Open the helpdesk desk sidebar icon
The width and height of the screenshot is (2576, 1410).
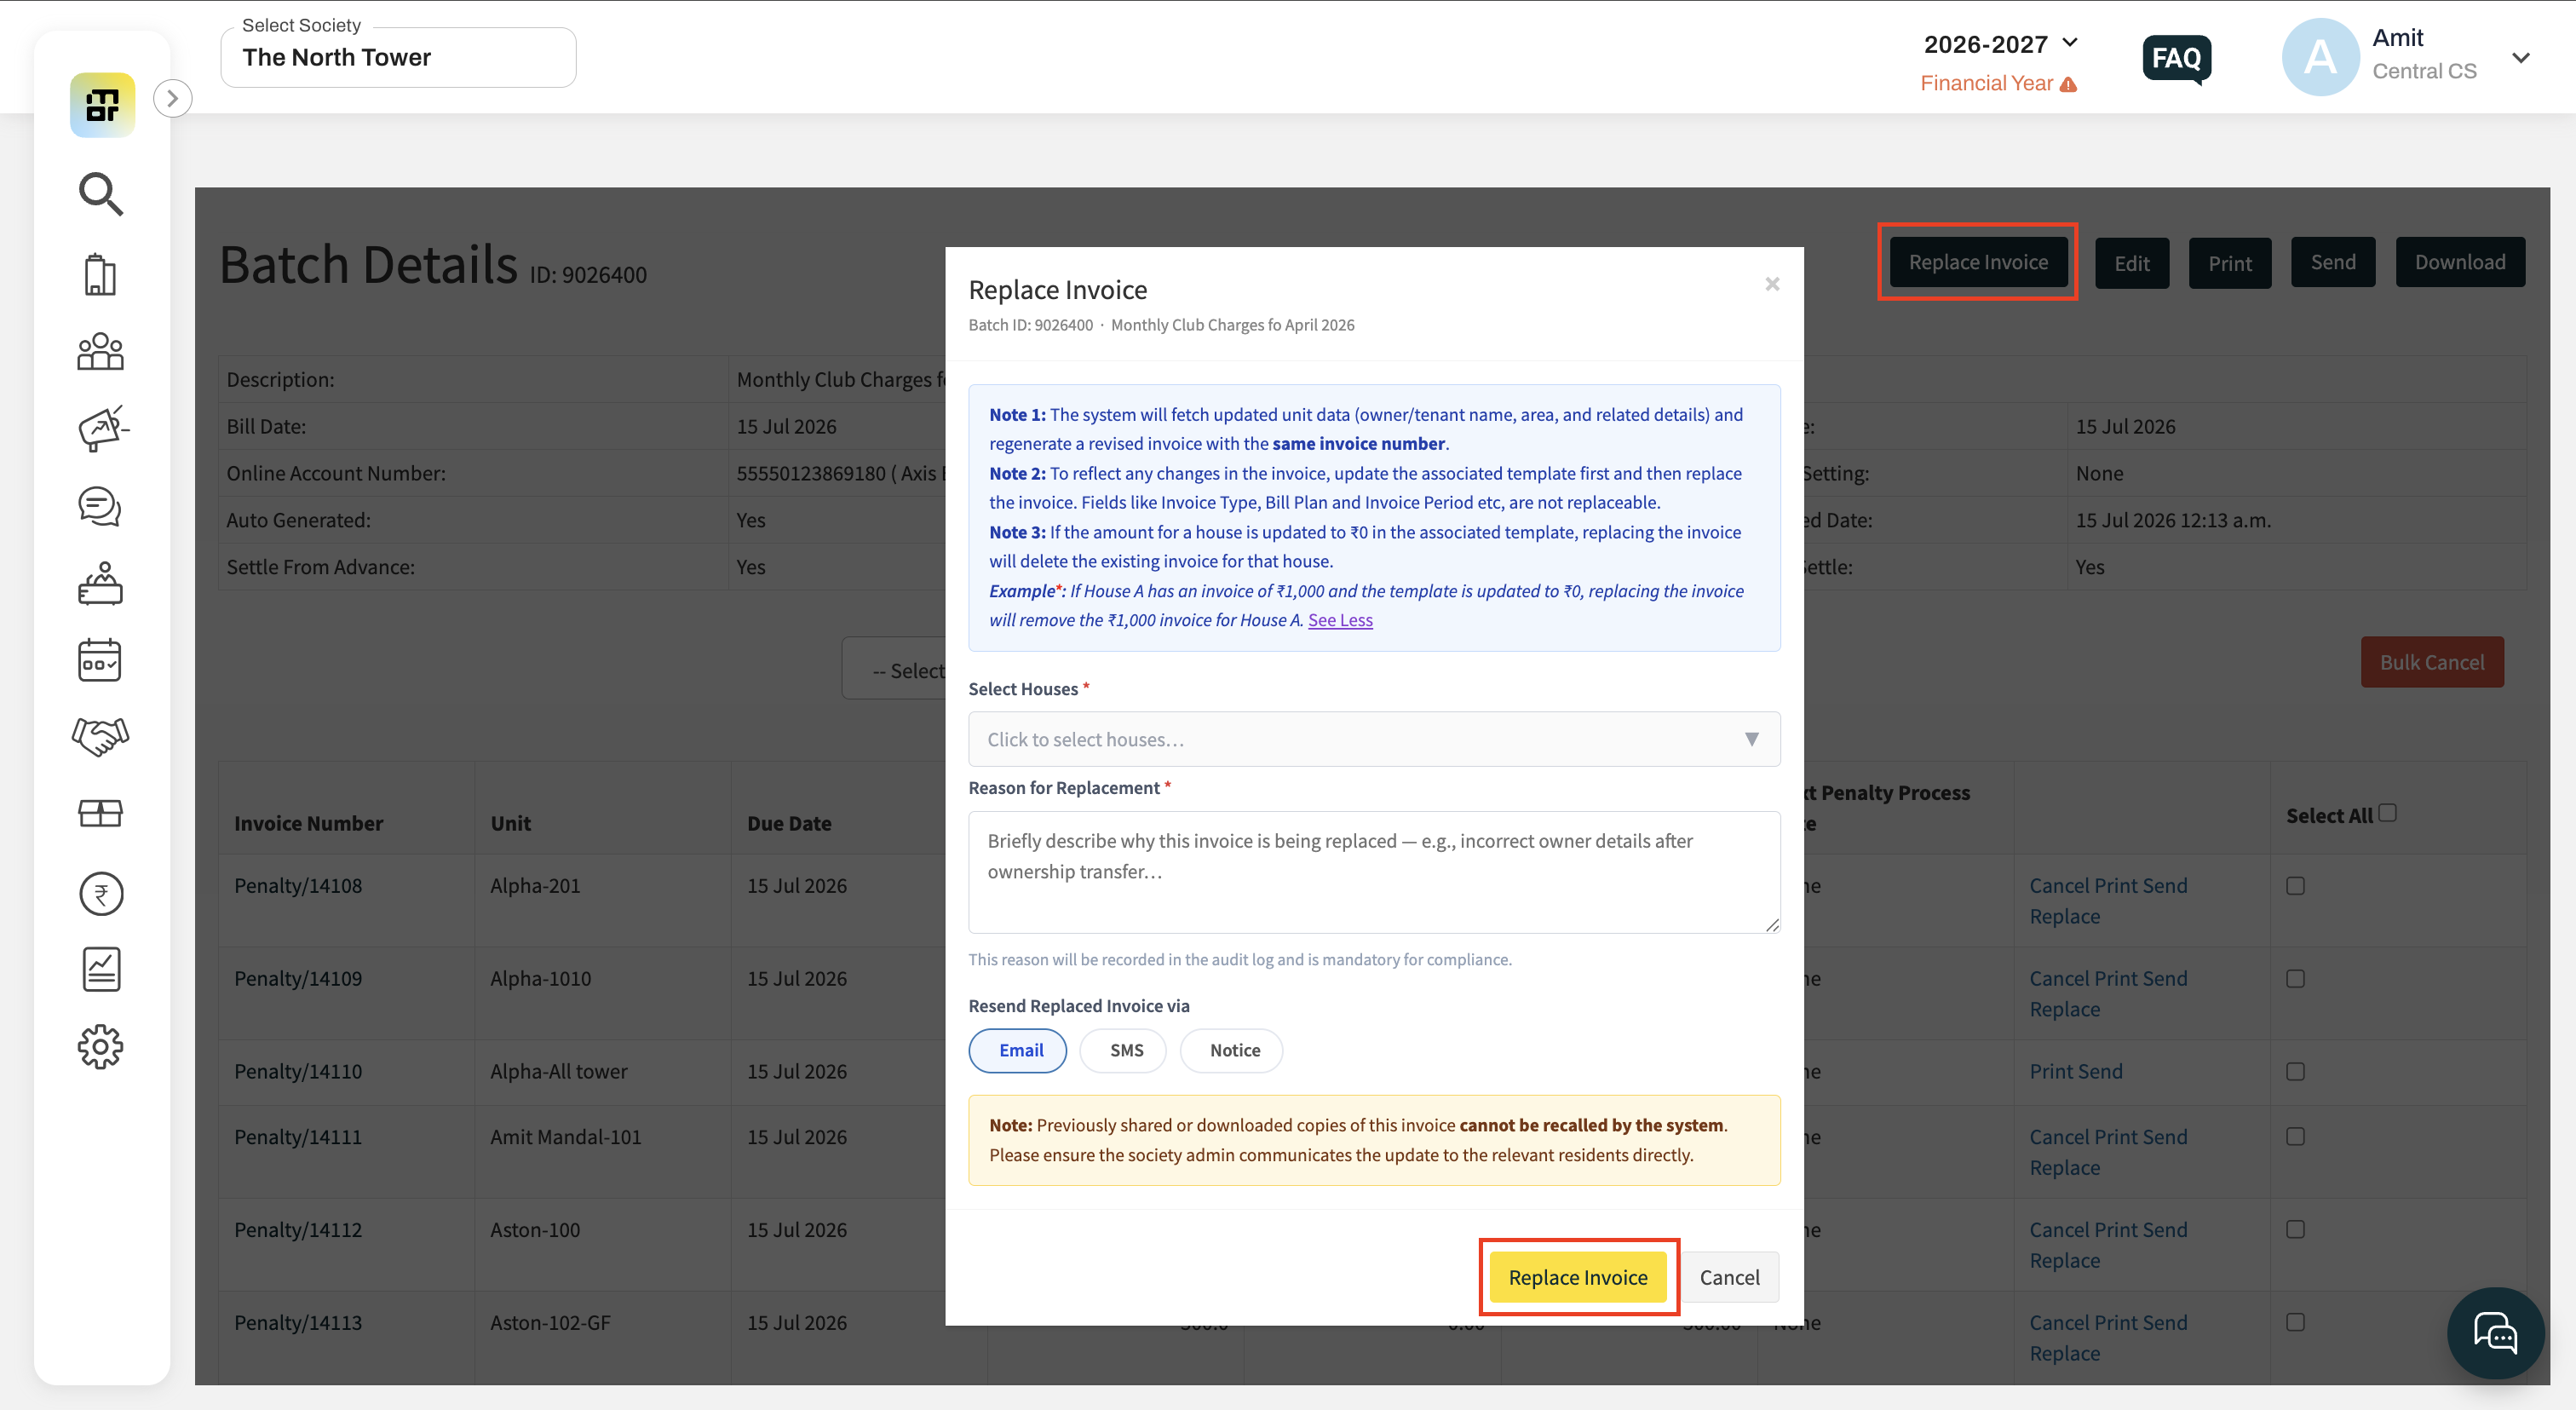click(x=100, y=583)
